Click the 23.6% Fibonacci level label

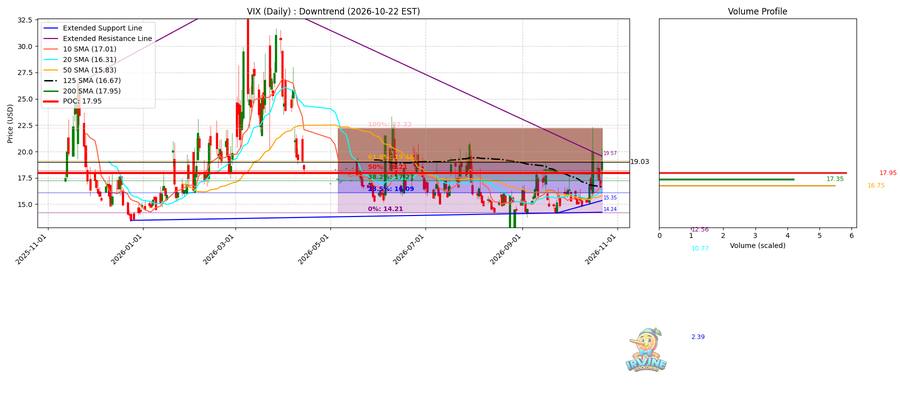[390, 188]
